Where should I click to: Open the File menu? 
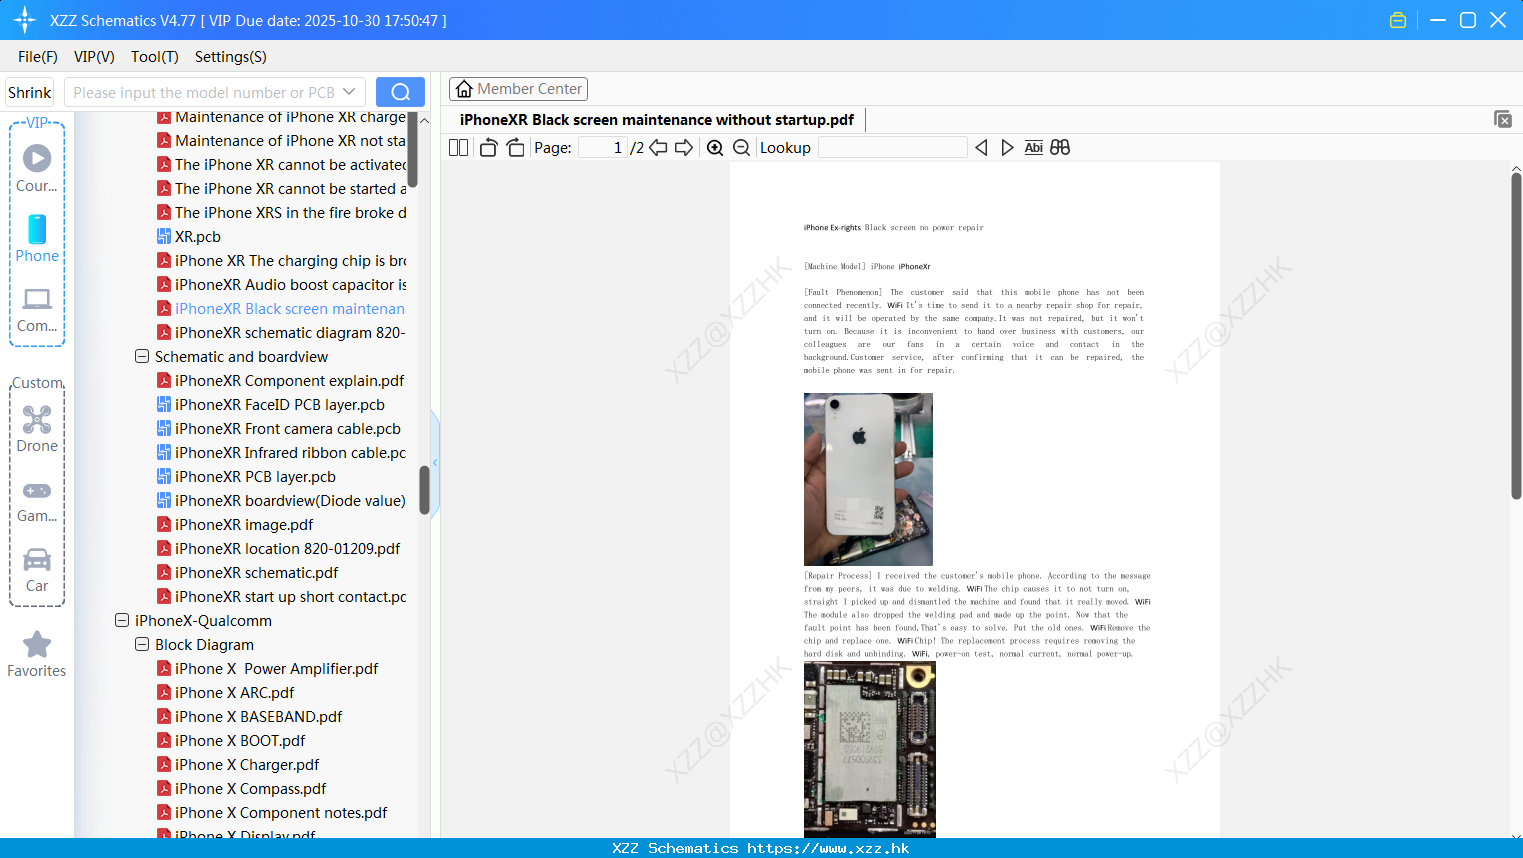(x=38, y=57)
